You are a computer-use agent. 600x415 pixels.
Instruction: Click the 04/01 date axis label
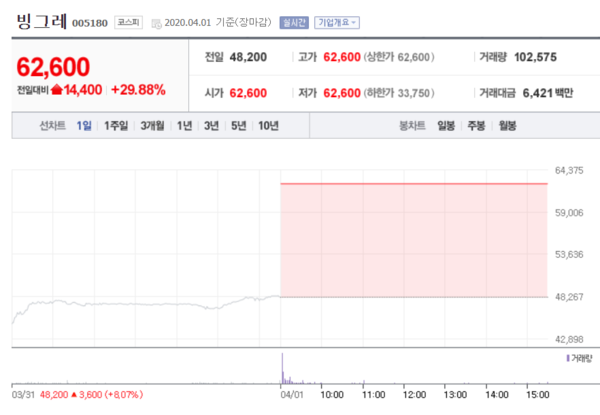pyautogui.click(x=292, y=394)
